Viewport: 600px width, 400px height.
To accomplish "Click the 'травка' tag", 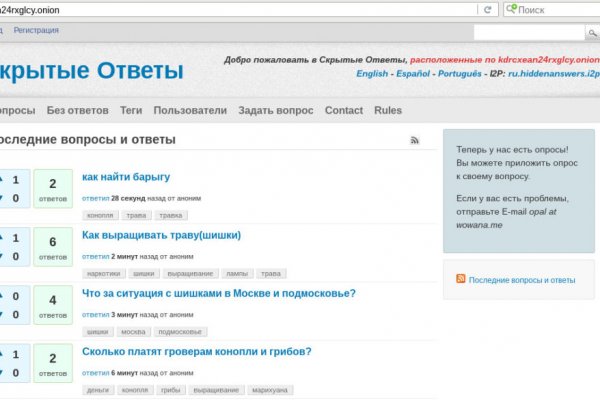I will 171,216.
